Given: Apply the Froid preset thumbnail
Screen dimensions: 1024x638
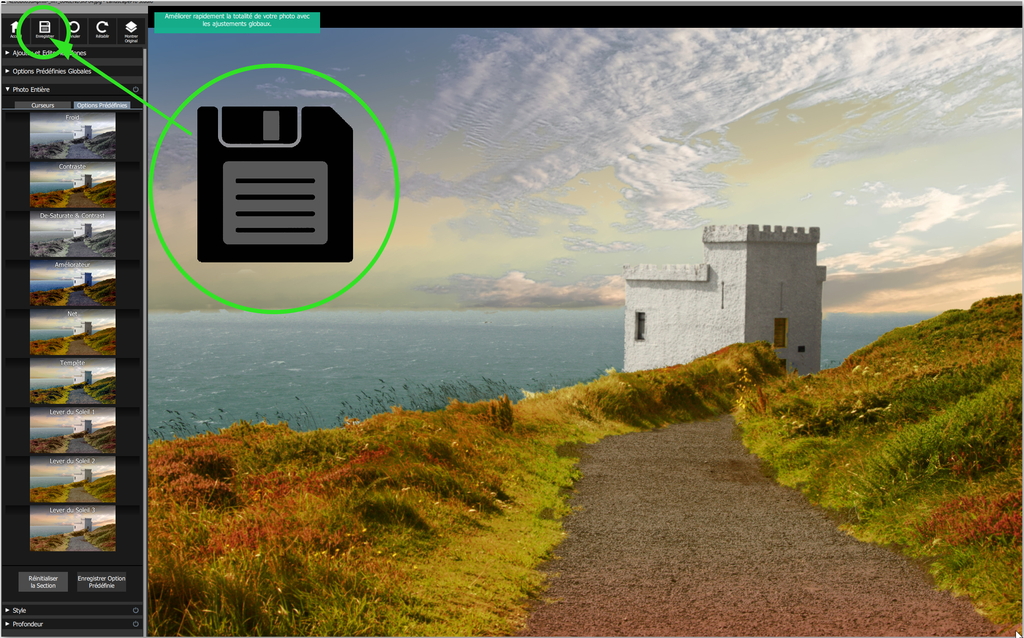Looking at the screenshot, I should (x=72, y=137).
